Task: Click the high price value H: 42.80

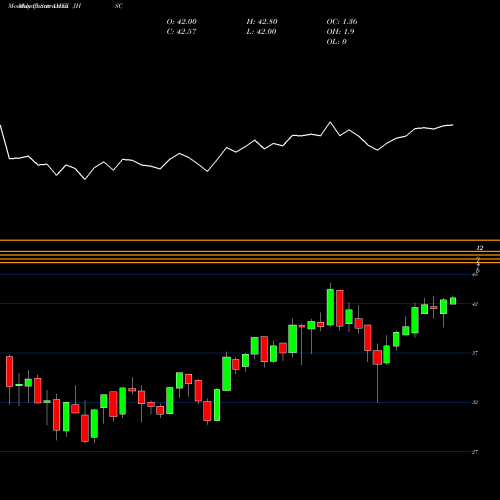Action: pos(262,22)
